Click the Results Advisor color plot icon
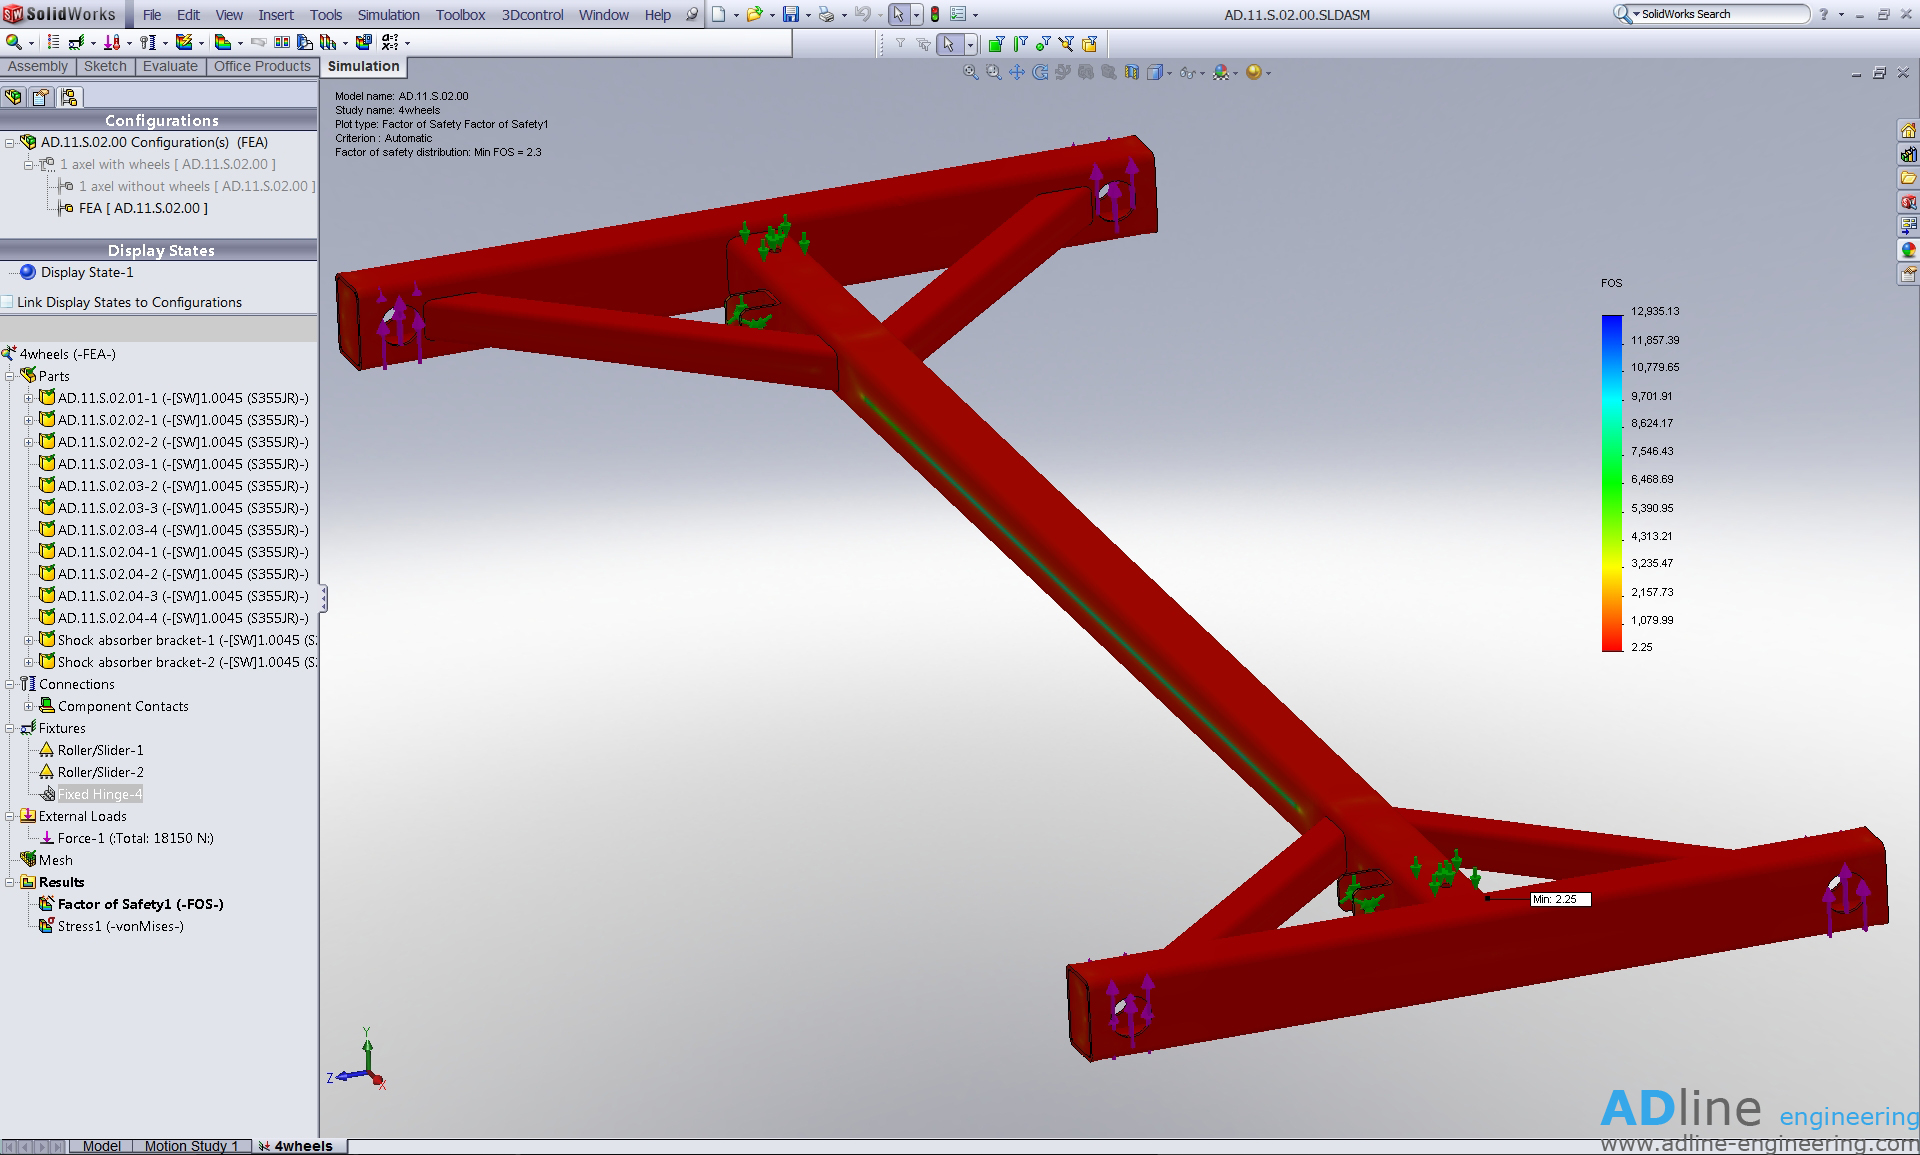This screenshot has height=1155, width=1920. (x=222, y=42)
